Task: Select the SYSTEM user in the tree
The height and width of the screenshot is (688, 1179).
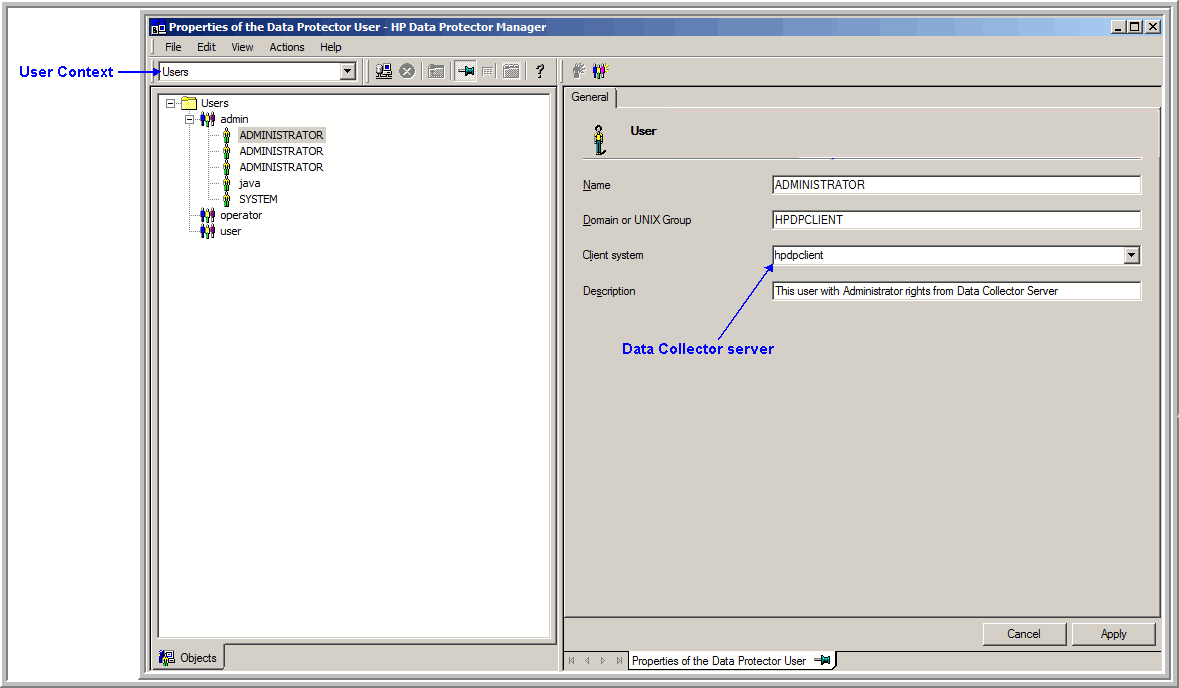Action: point(257,199)
